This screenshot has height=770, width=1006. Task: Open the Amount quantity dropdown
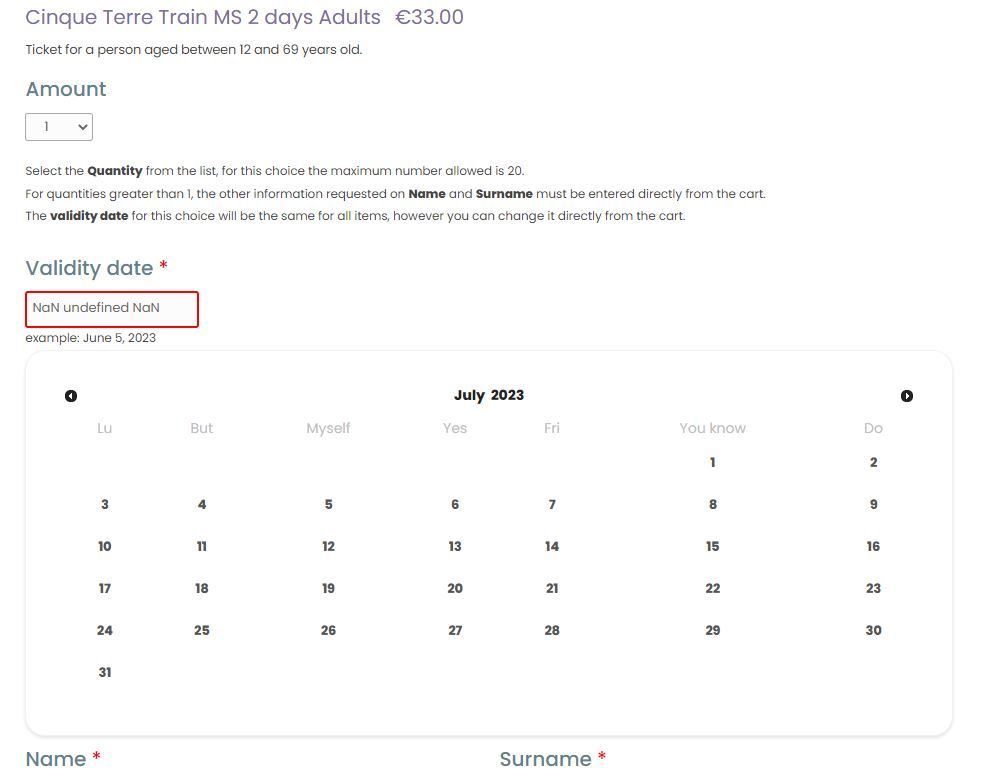coord(59,127)
